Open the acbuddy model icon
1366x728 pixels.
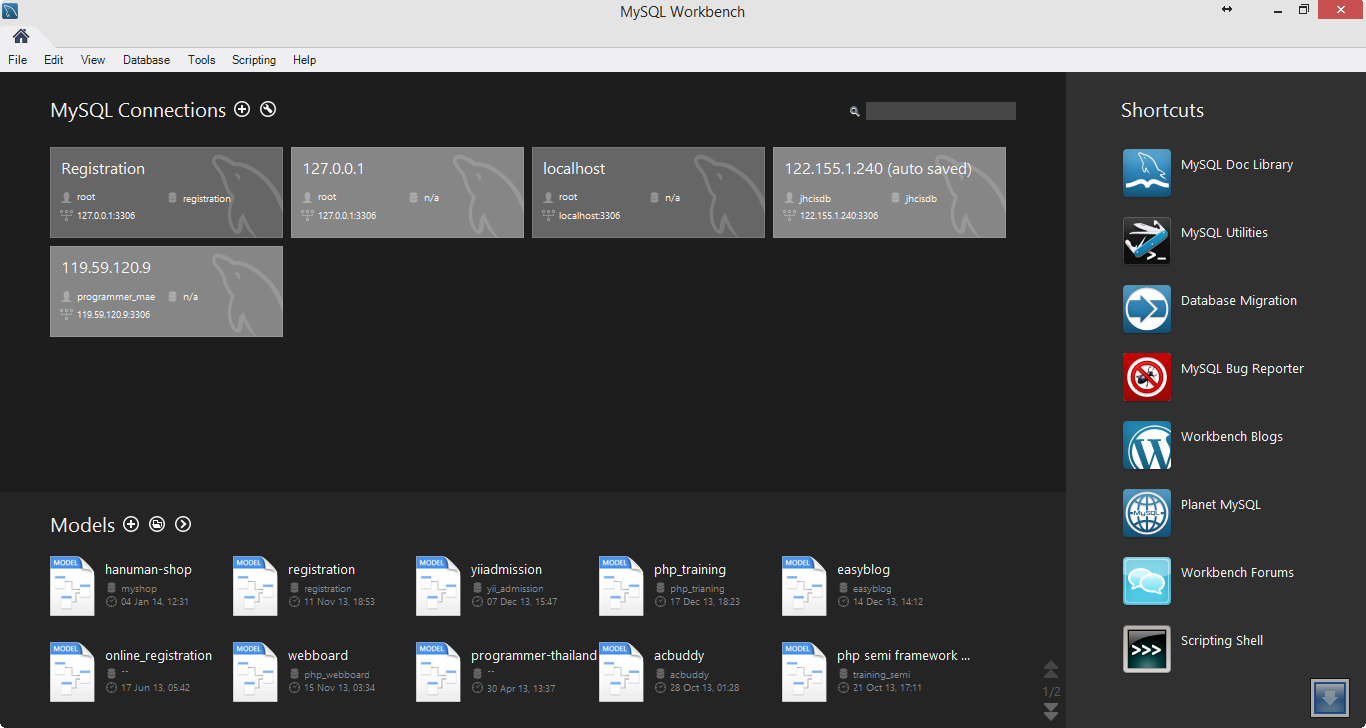(x=621, y=672)
